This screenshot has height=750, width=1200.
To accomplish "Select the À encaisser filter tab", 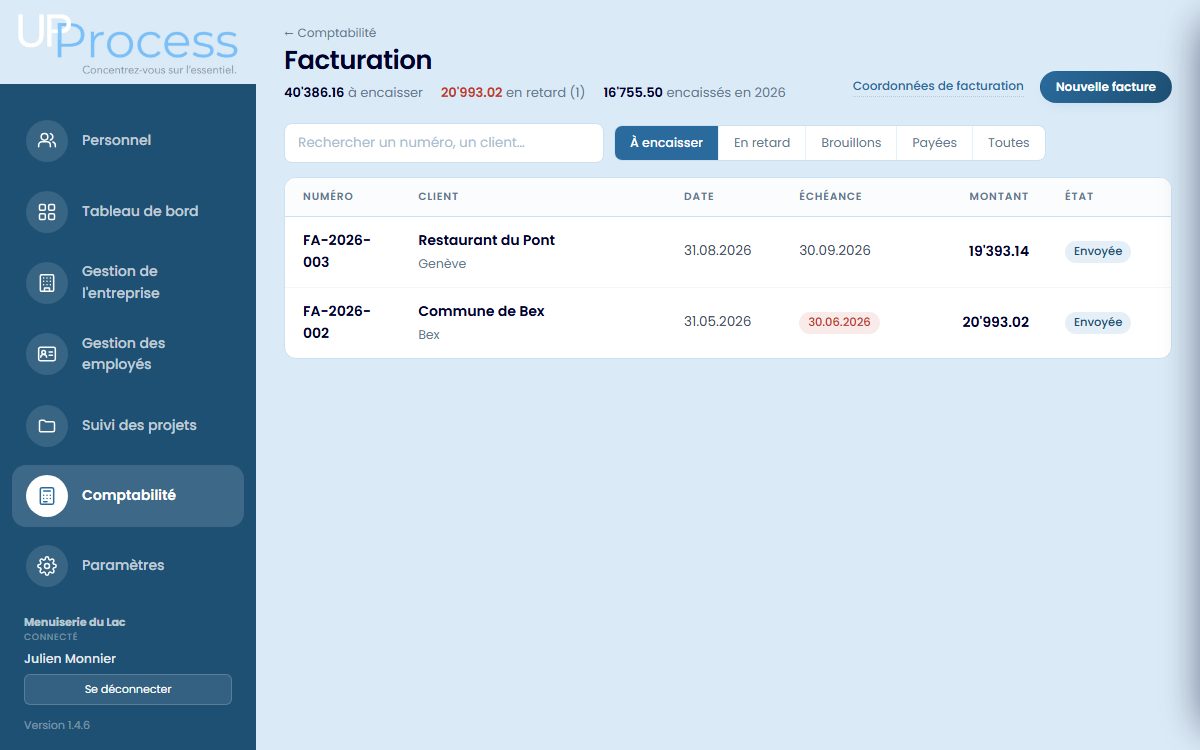I will tap(666, 143).
